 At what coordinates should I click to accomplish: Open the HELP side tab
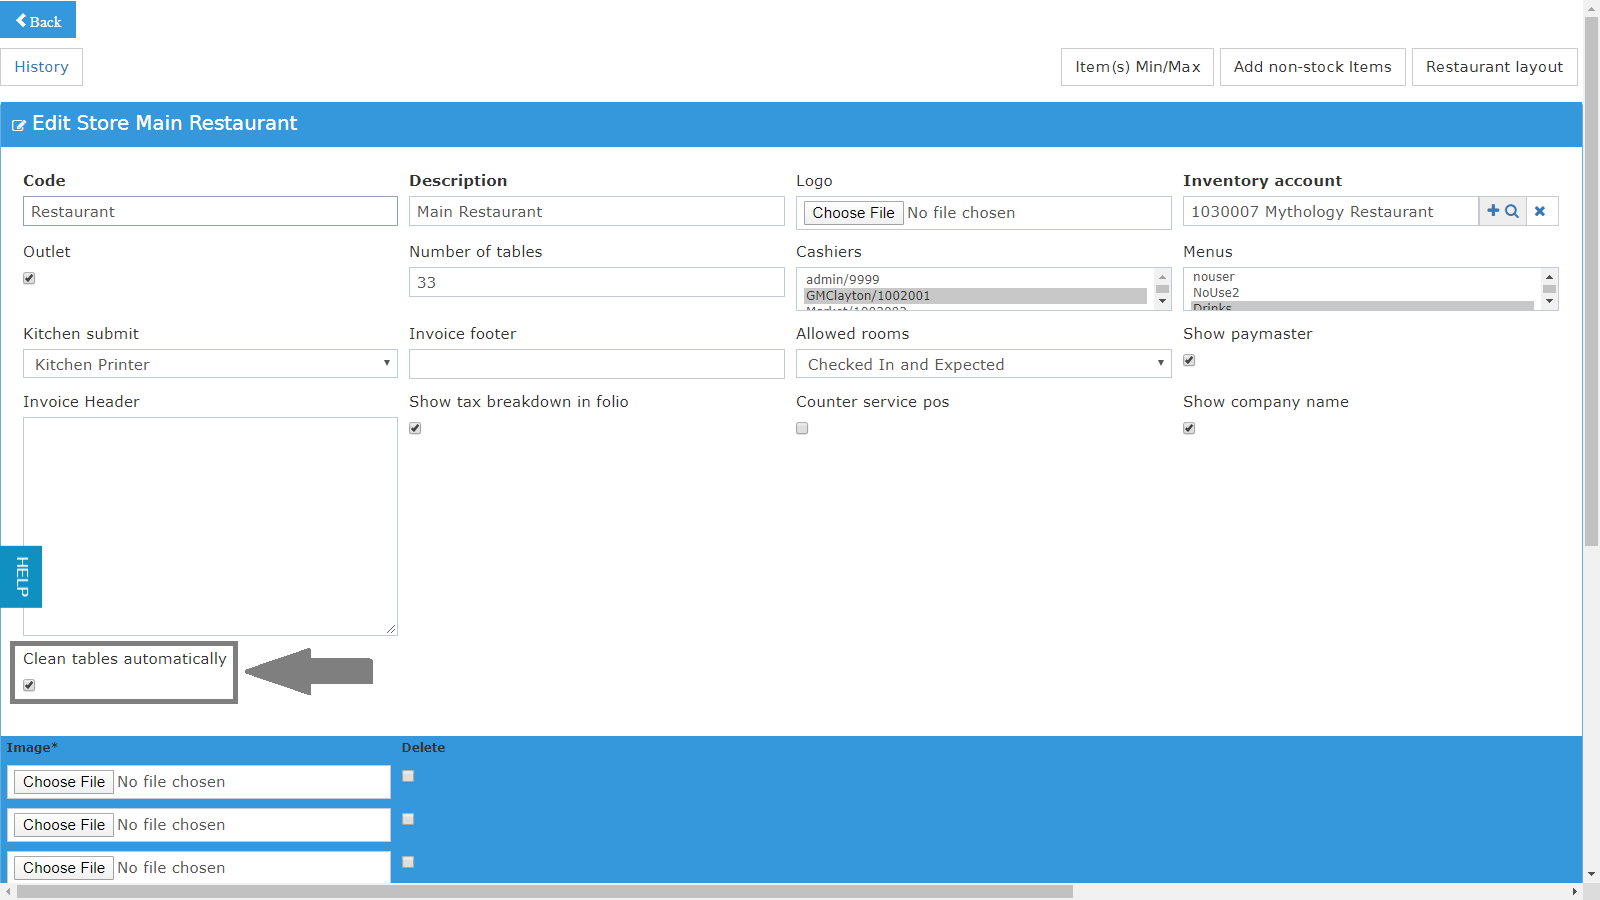coord(21,577)
